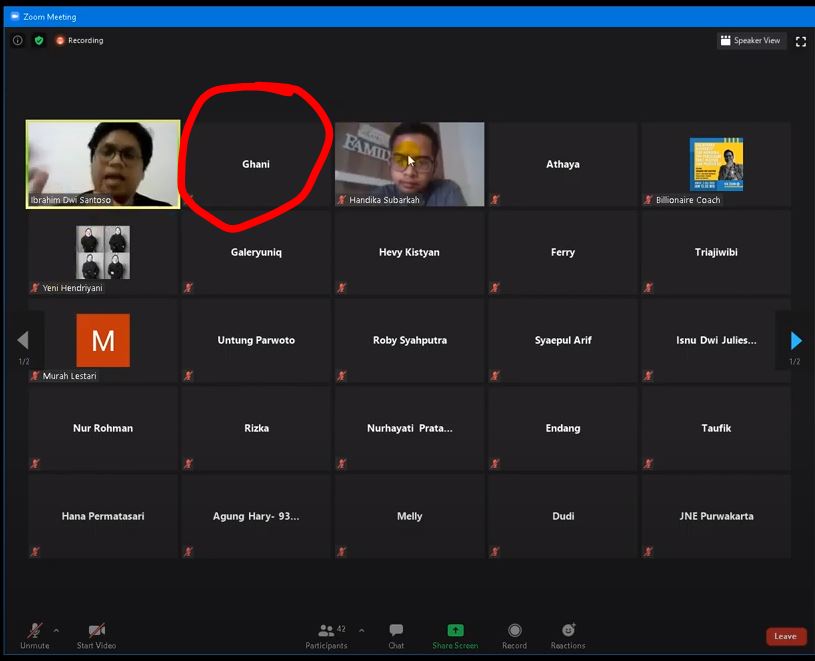Select Billionaire Coach's video thumbnail

pos(715,163)
